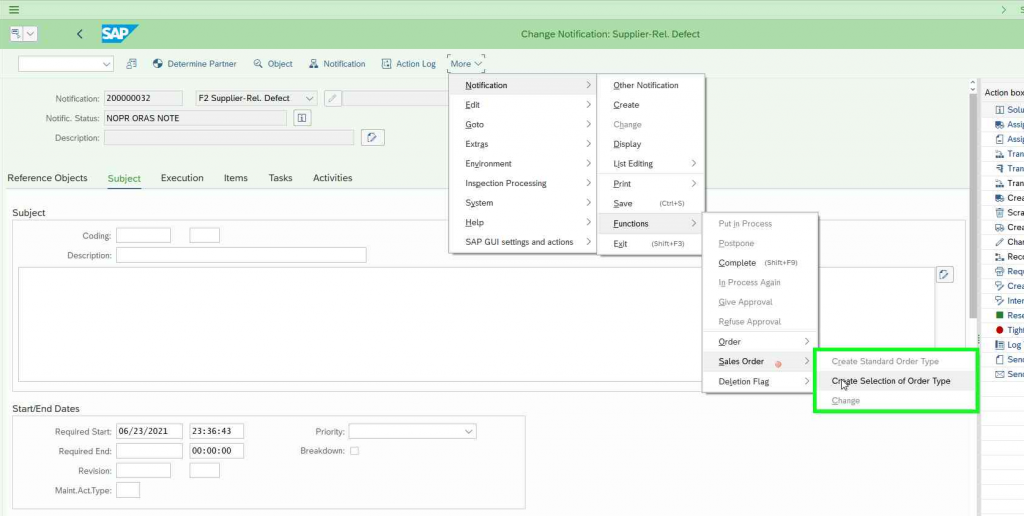The height and width of the screenshot is (516, 1024).
Task: Open the Edit menu entry
Action: coord(522,105)
